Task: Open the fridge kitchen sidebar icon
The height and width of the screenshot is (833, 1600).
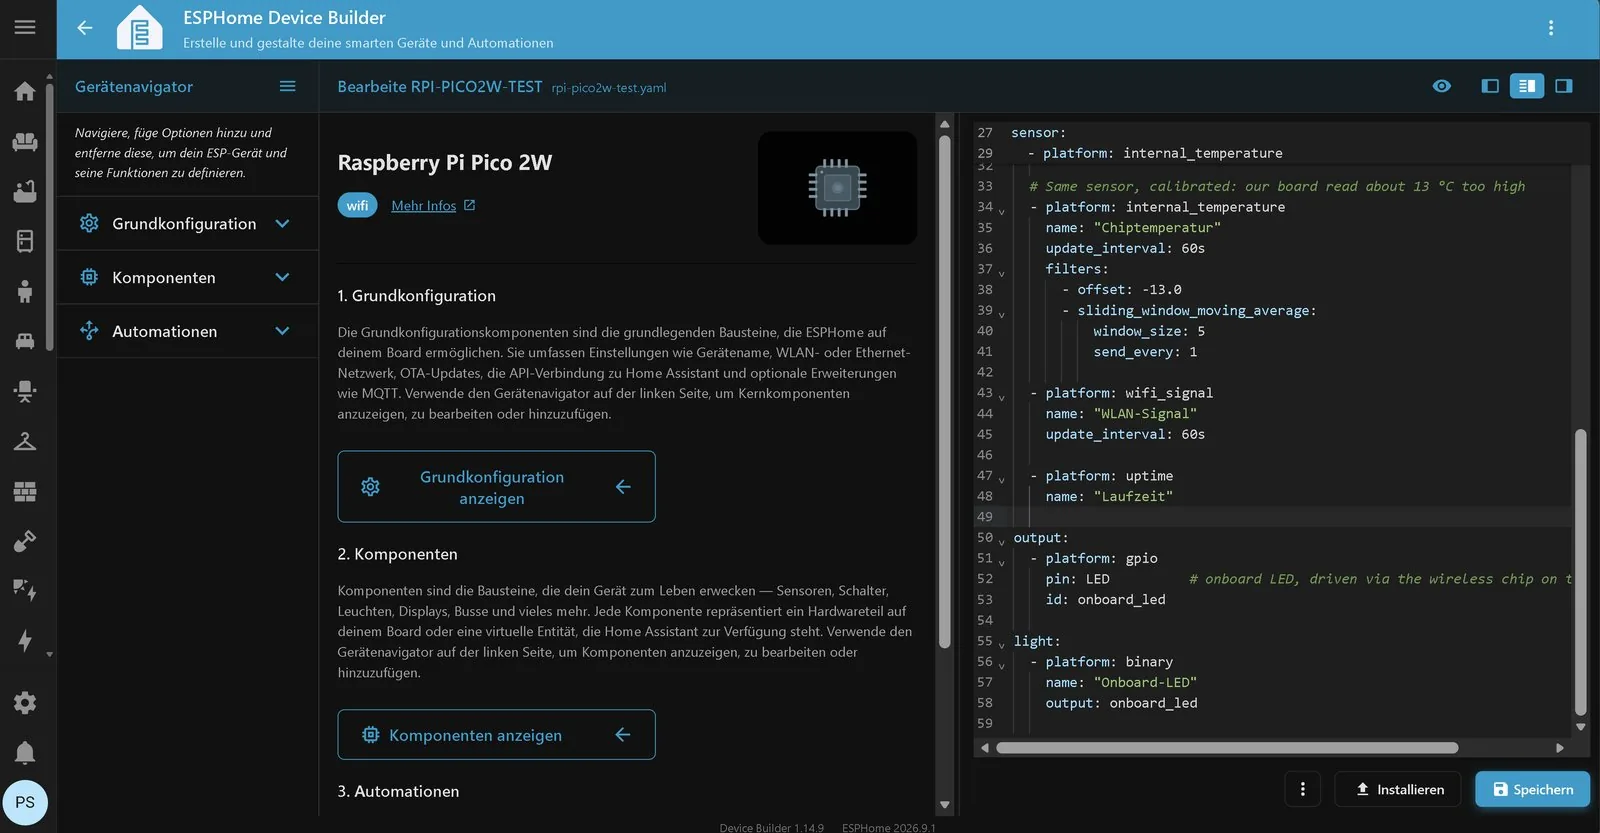Action: 25,241
